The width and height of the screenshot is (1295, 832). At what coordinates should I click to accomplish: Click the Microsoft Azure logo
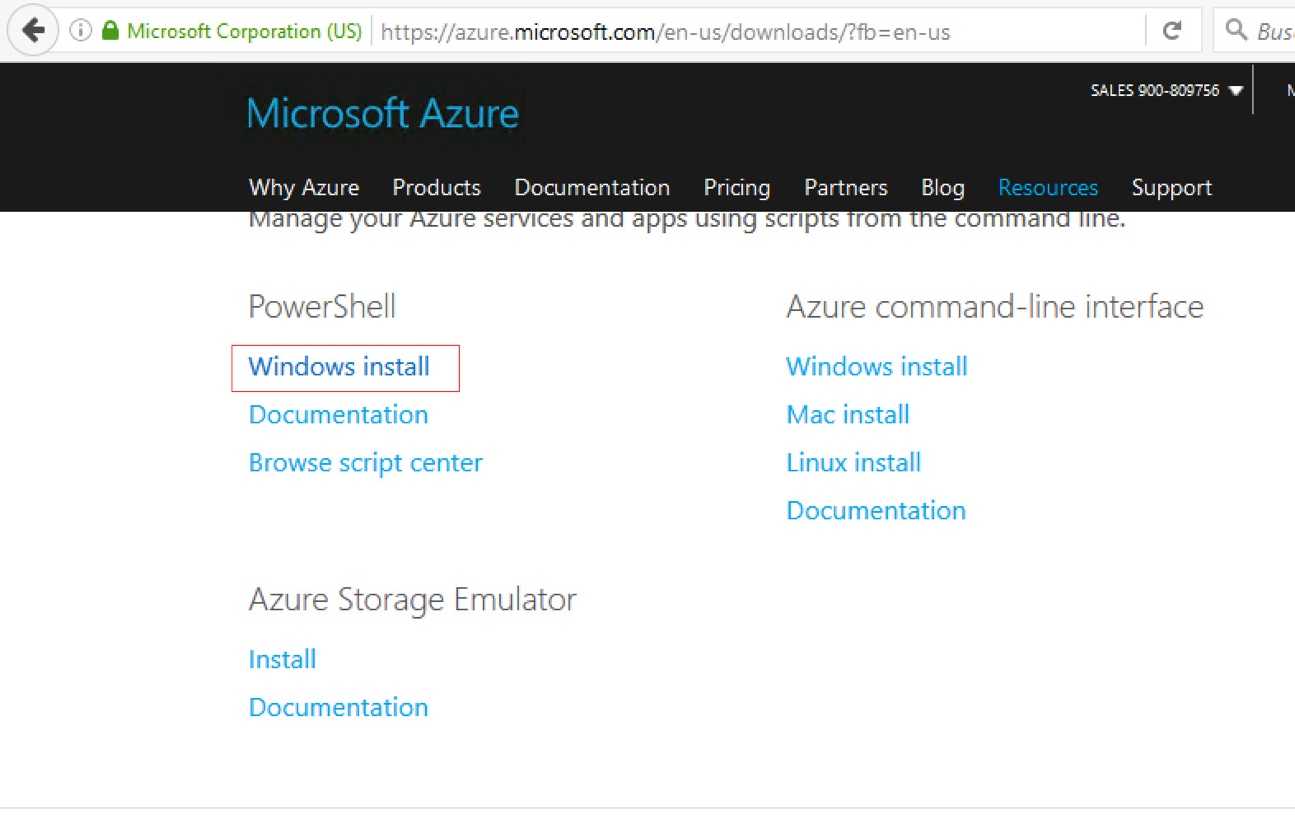pyautogui.click(x=383, y=113)
